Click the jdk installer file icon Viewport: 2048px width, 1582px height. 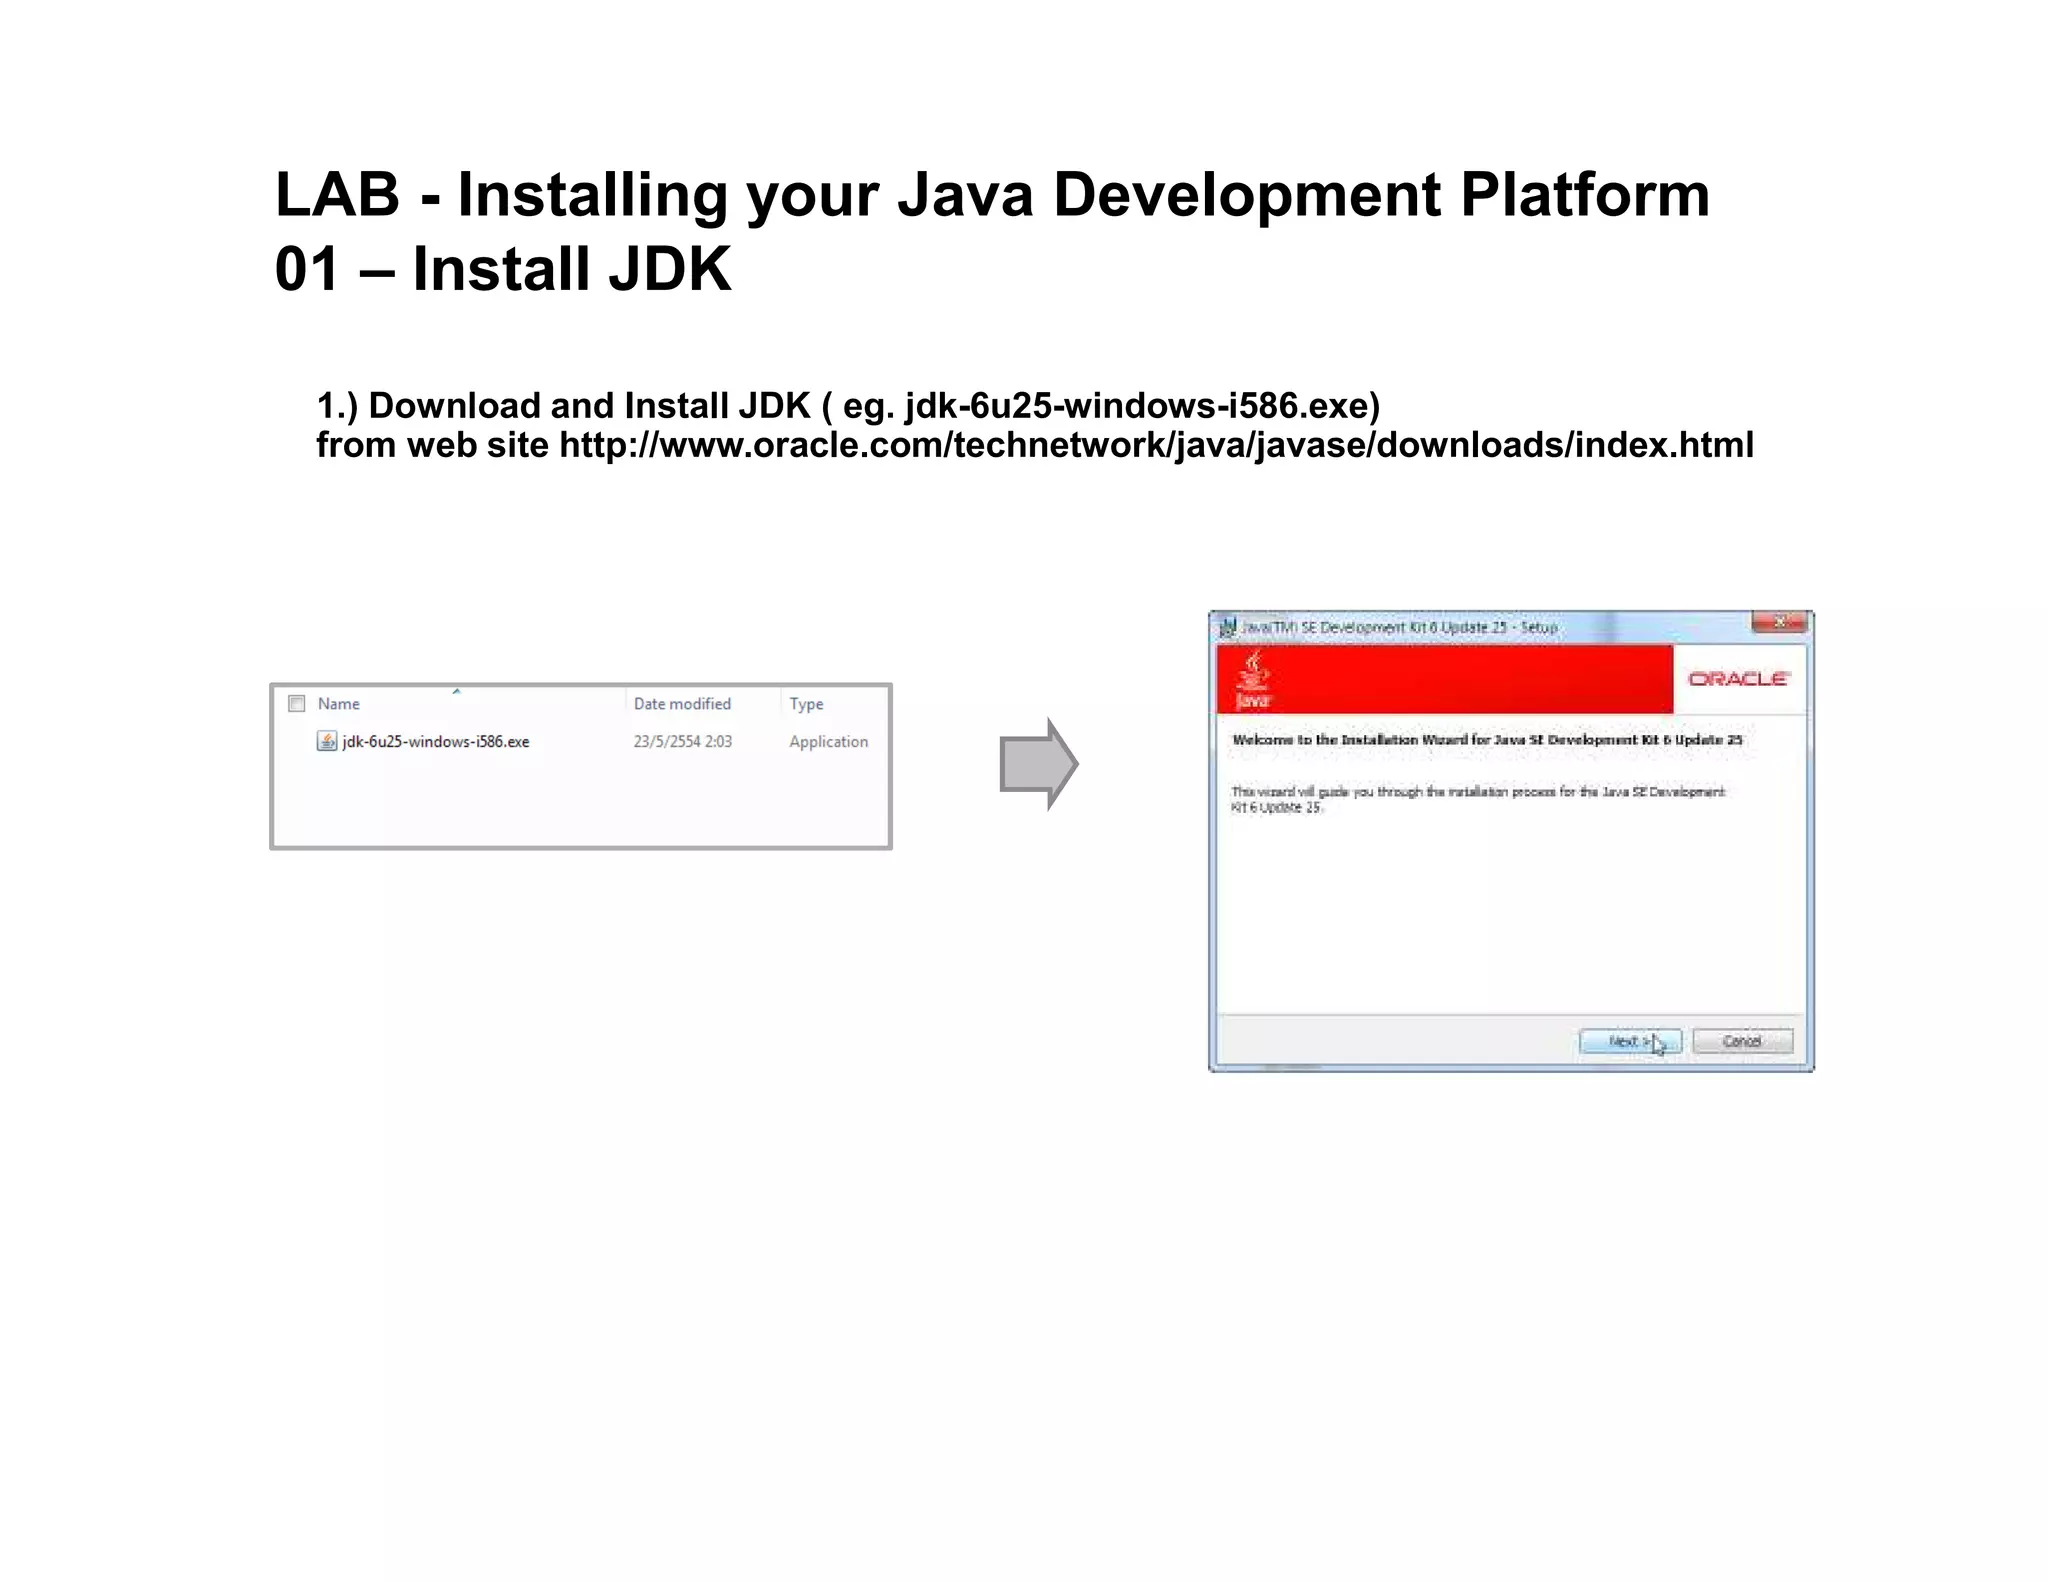(x=326, y=741)
